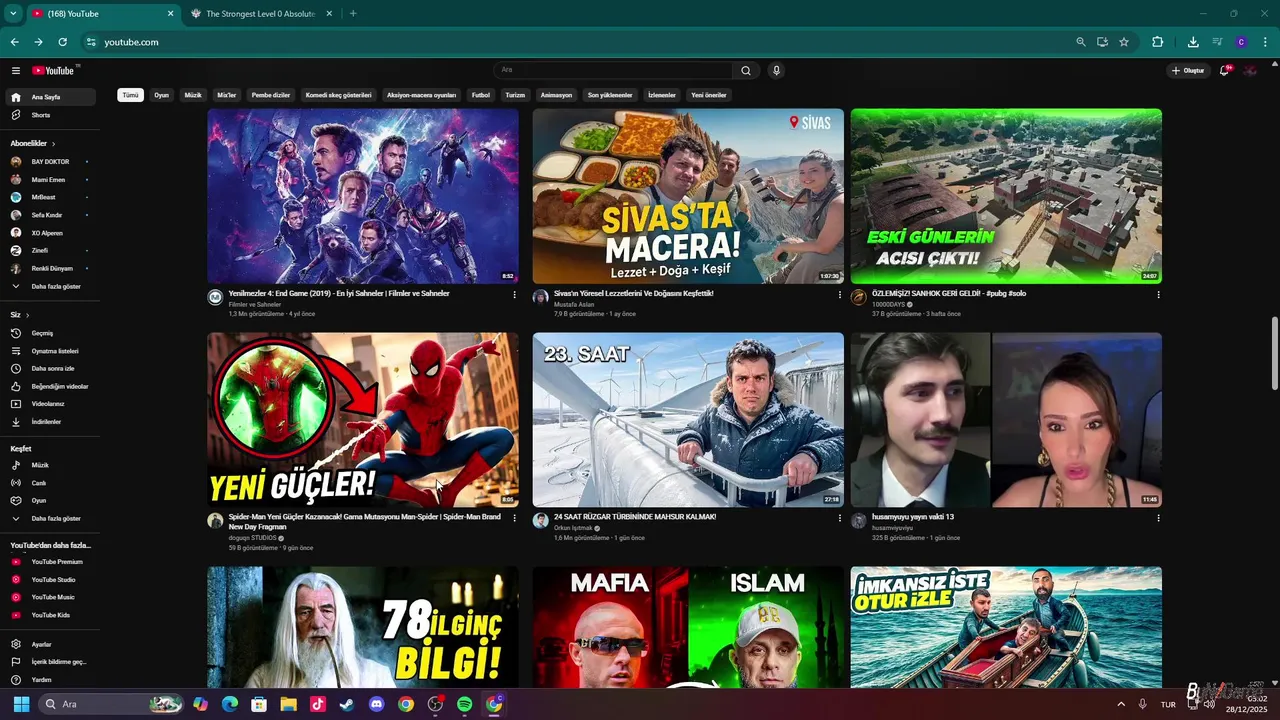Start voice search with the microphone icon

776,70
